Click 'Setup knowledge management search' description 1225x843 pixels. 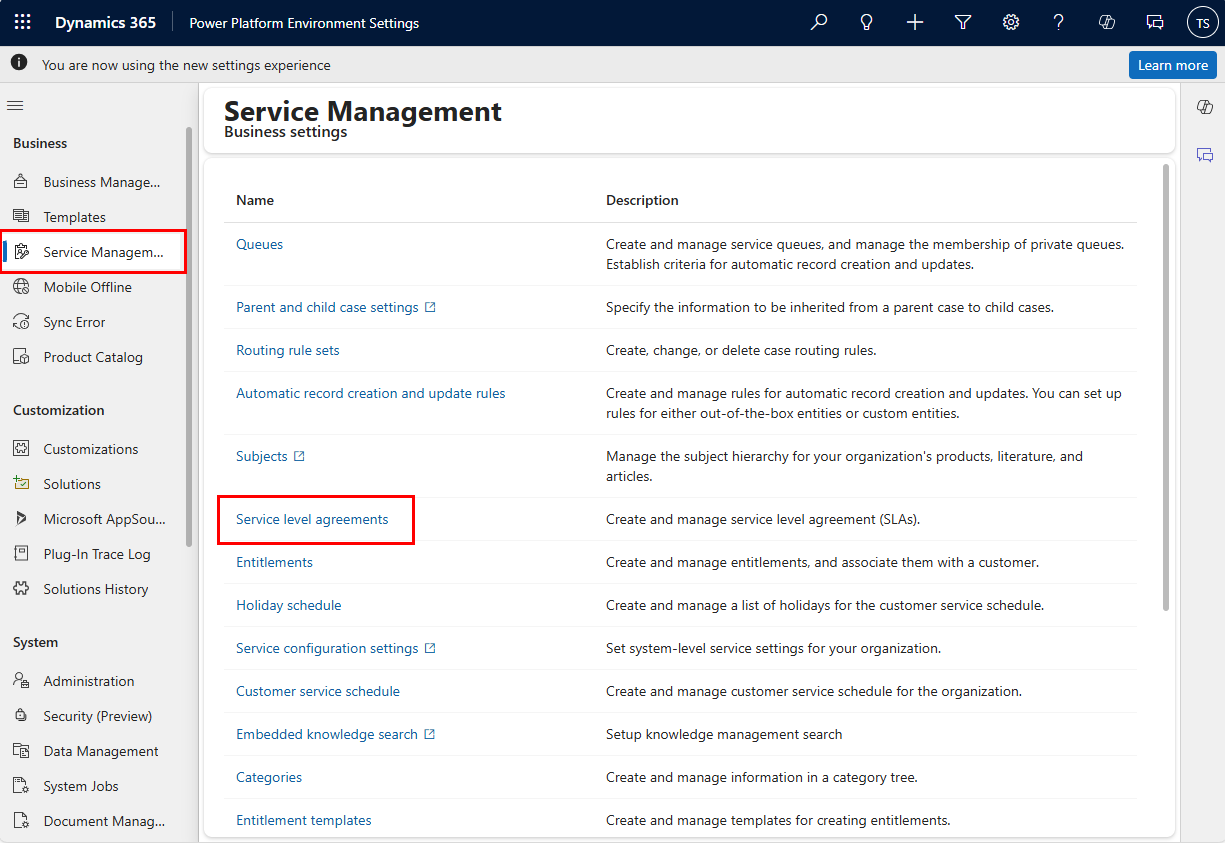[724, 734]
